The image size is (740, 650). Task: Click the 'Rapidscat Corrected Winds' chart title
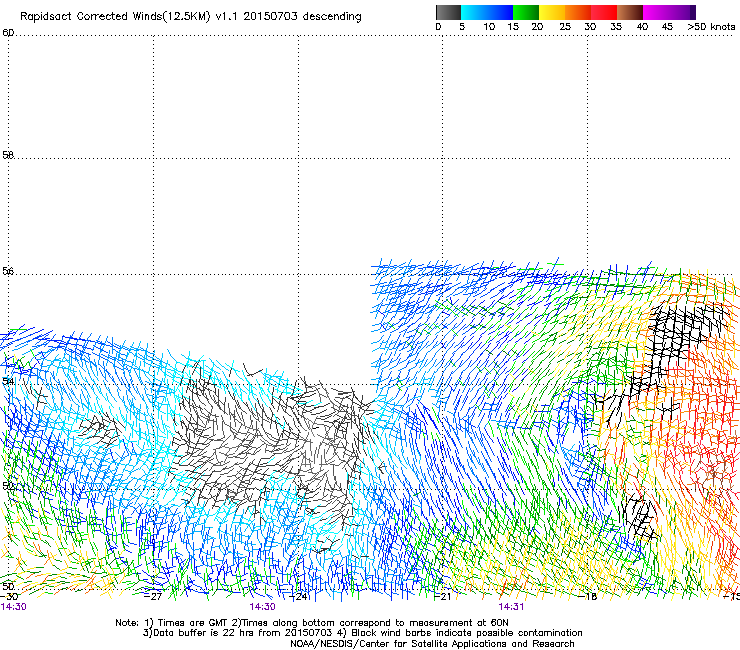coord(191,17)
